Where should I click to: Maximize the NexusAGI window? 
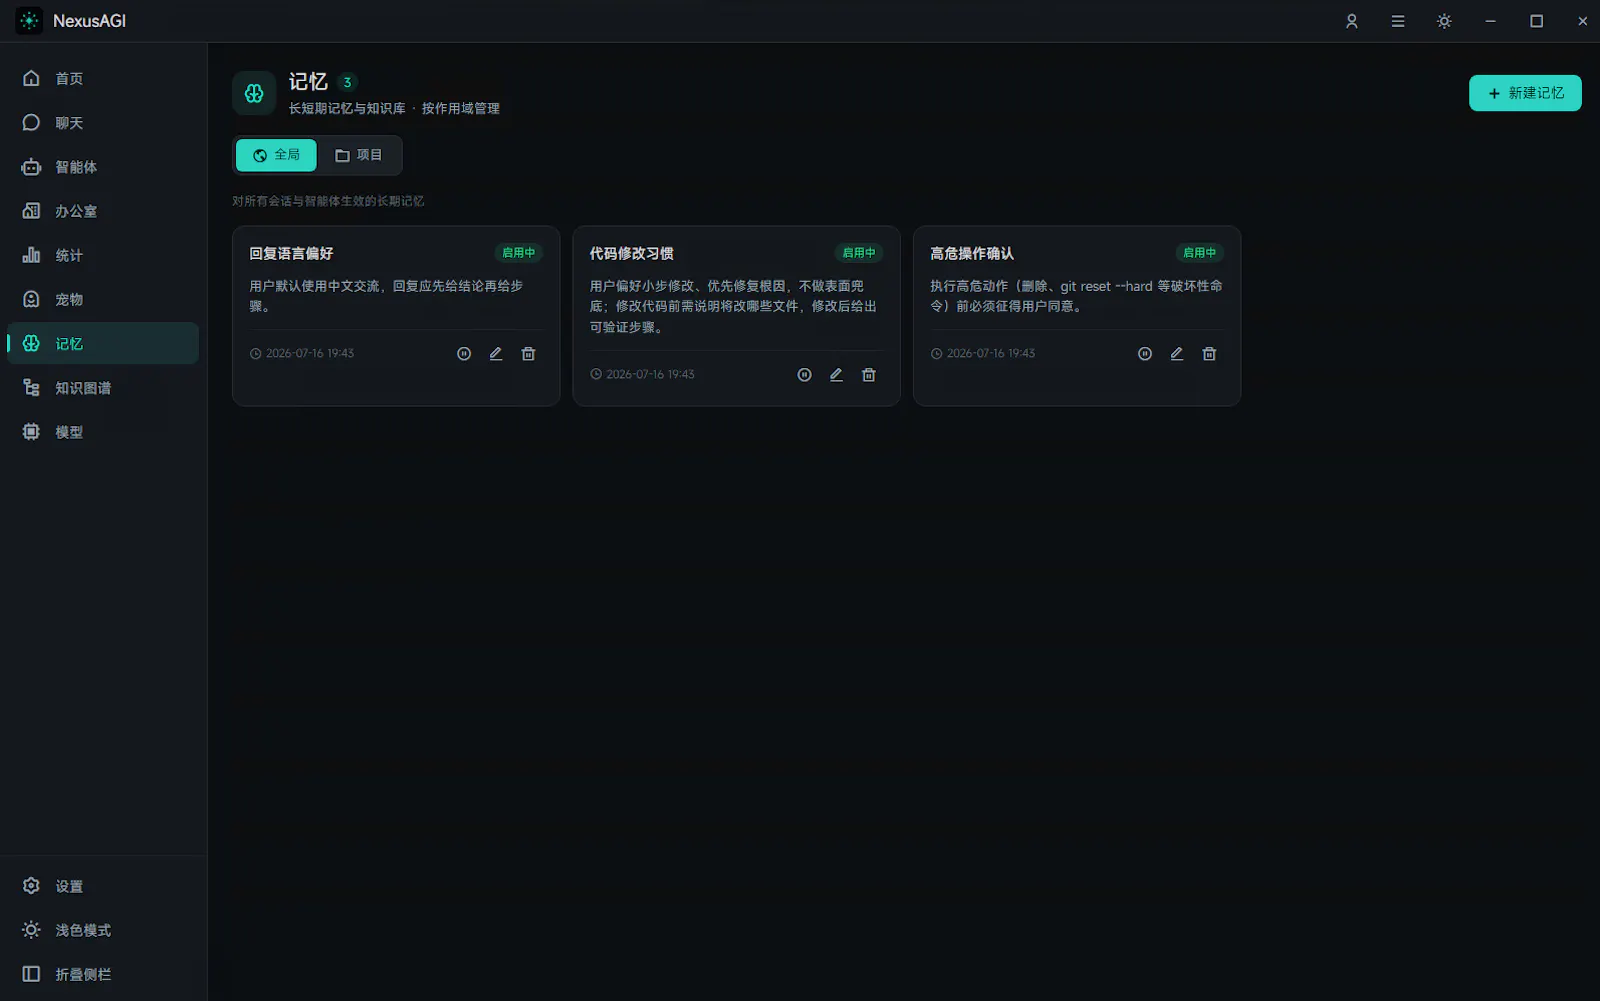point(1536,21)
